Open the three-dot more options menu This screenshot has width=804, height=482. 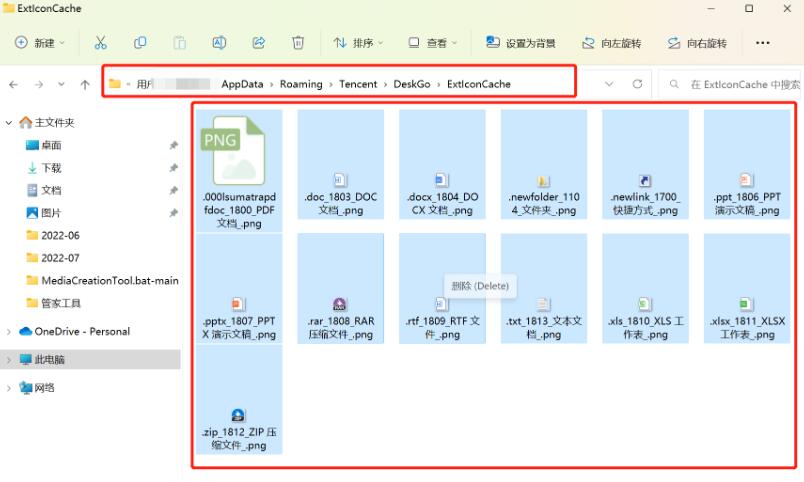pyautogui.click(x=763, y=43)
